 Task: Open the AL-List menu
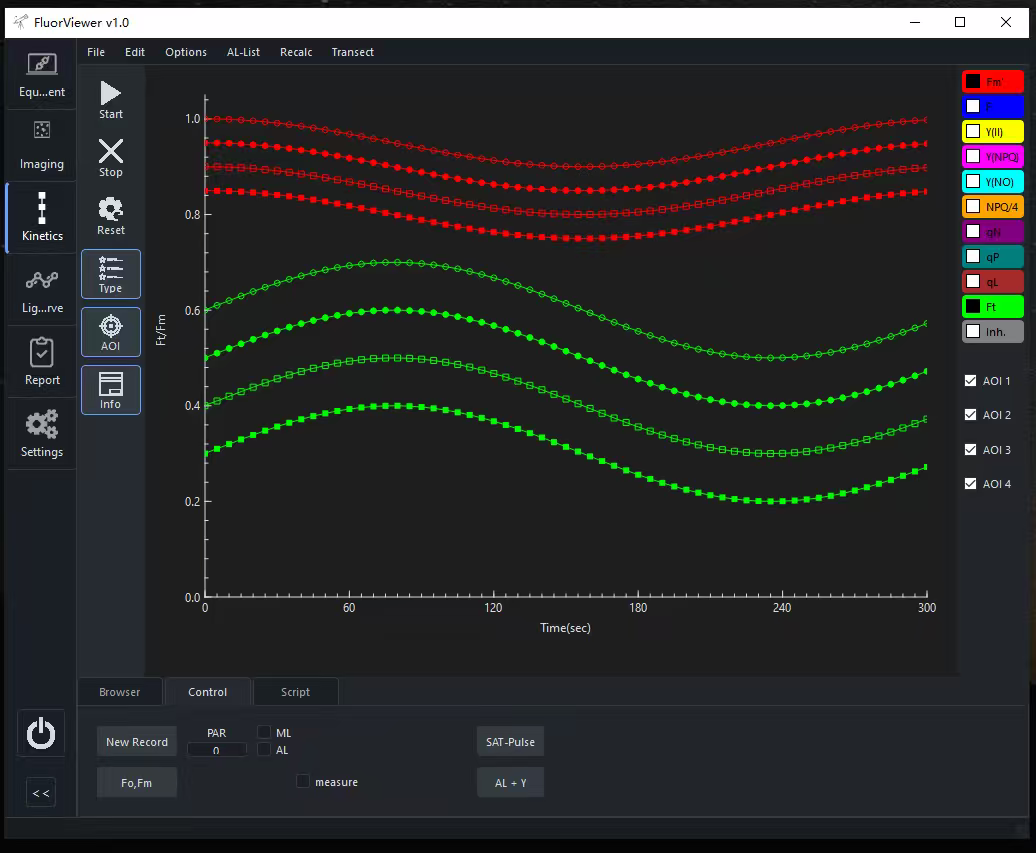click(243, 52)
